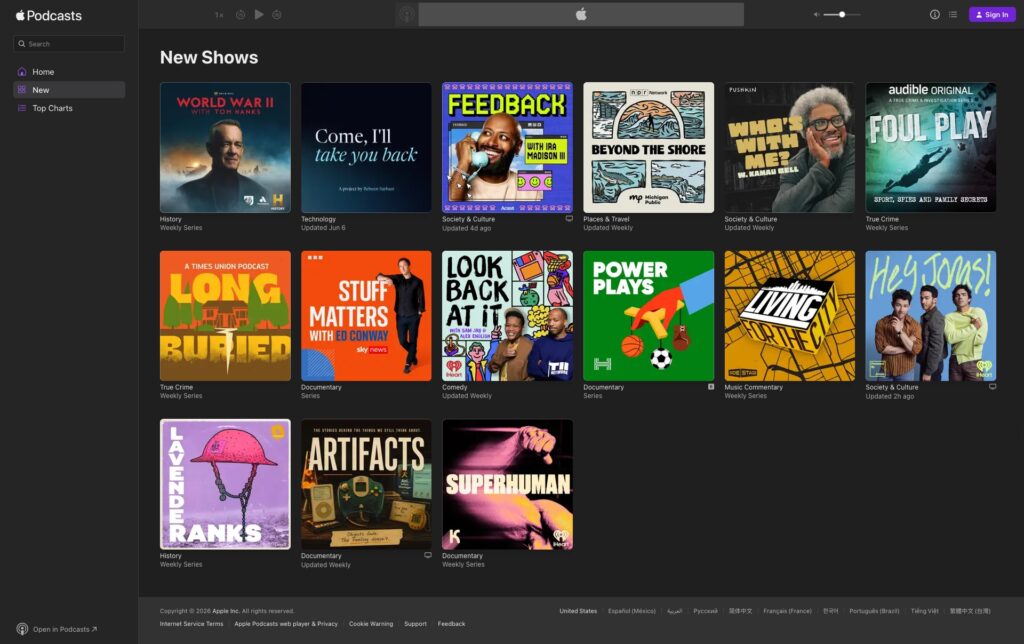Click the Top Charts list icon
This screenshot has height=644, width=1024.
click(22, 108)
